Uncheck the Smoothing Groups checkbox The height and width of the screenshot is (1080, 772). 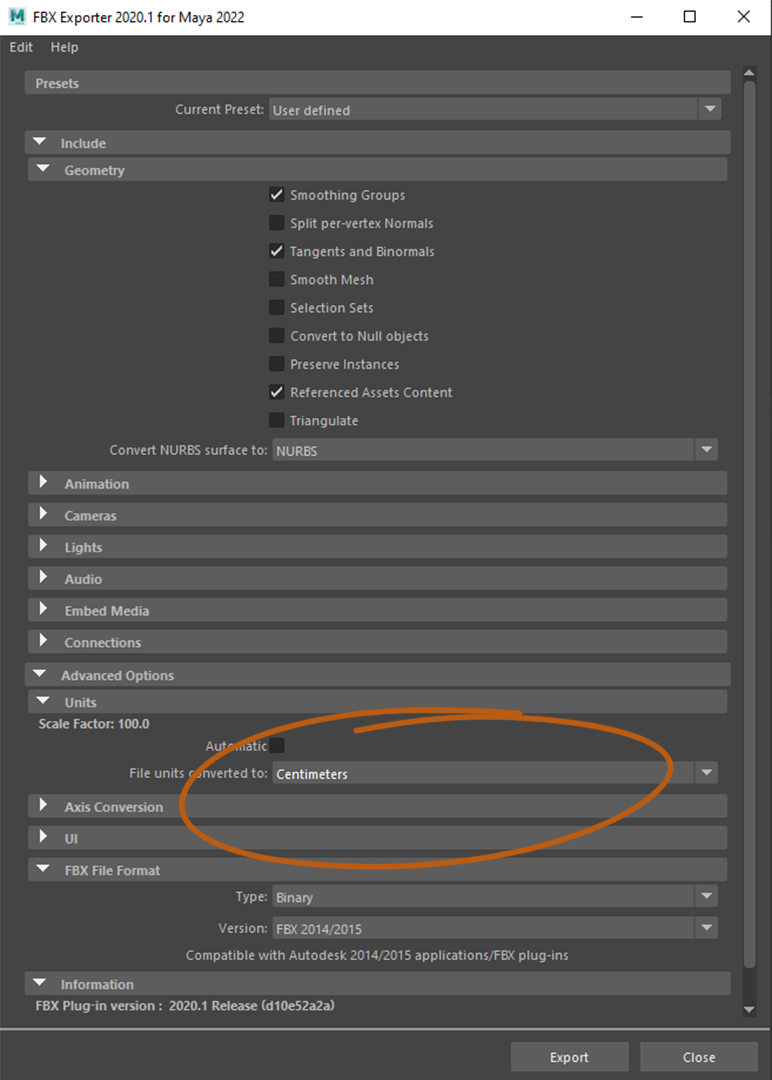coord(277,195)
